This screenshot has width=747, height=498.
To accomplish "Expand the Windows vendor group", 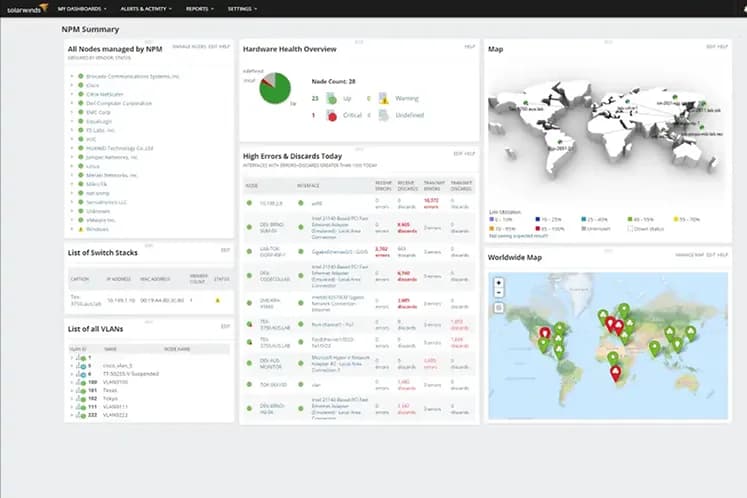I will click(72, 229).
